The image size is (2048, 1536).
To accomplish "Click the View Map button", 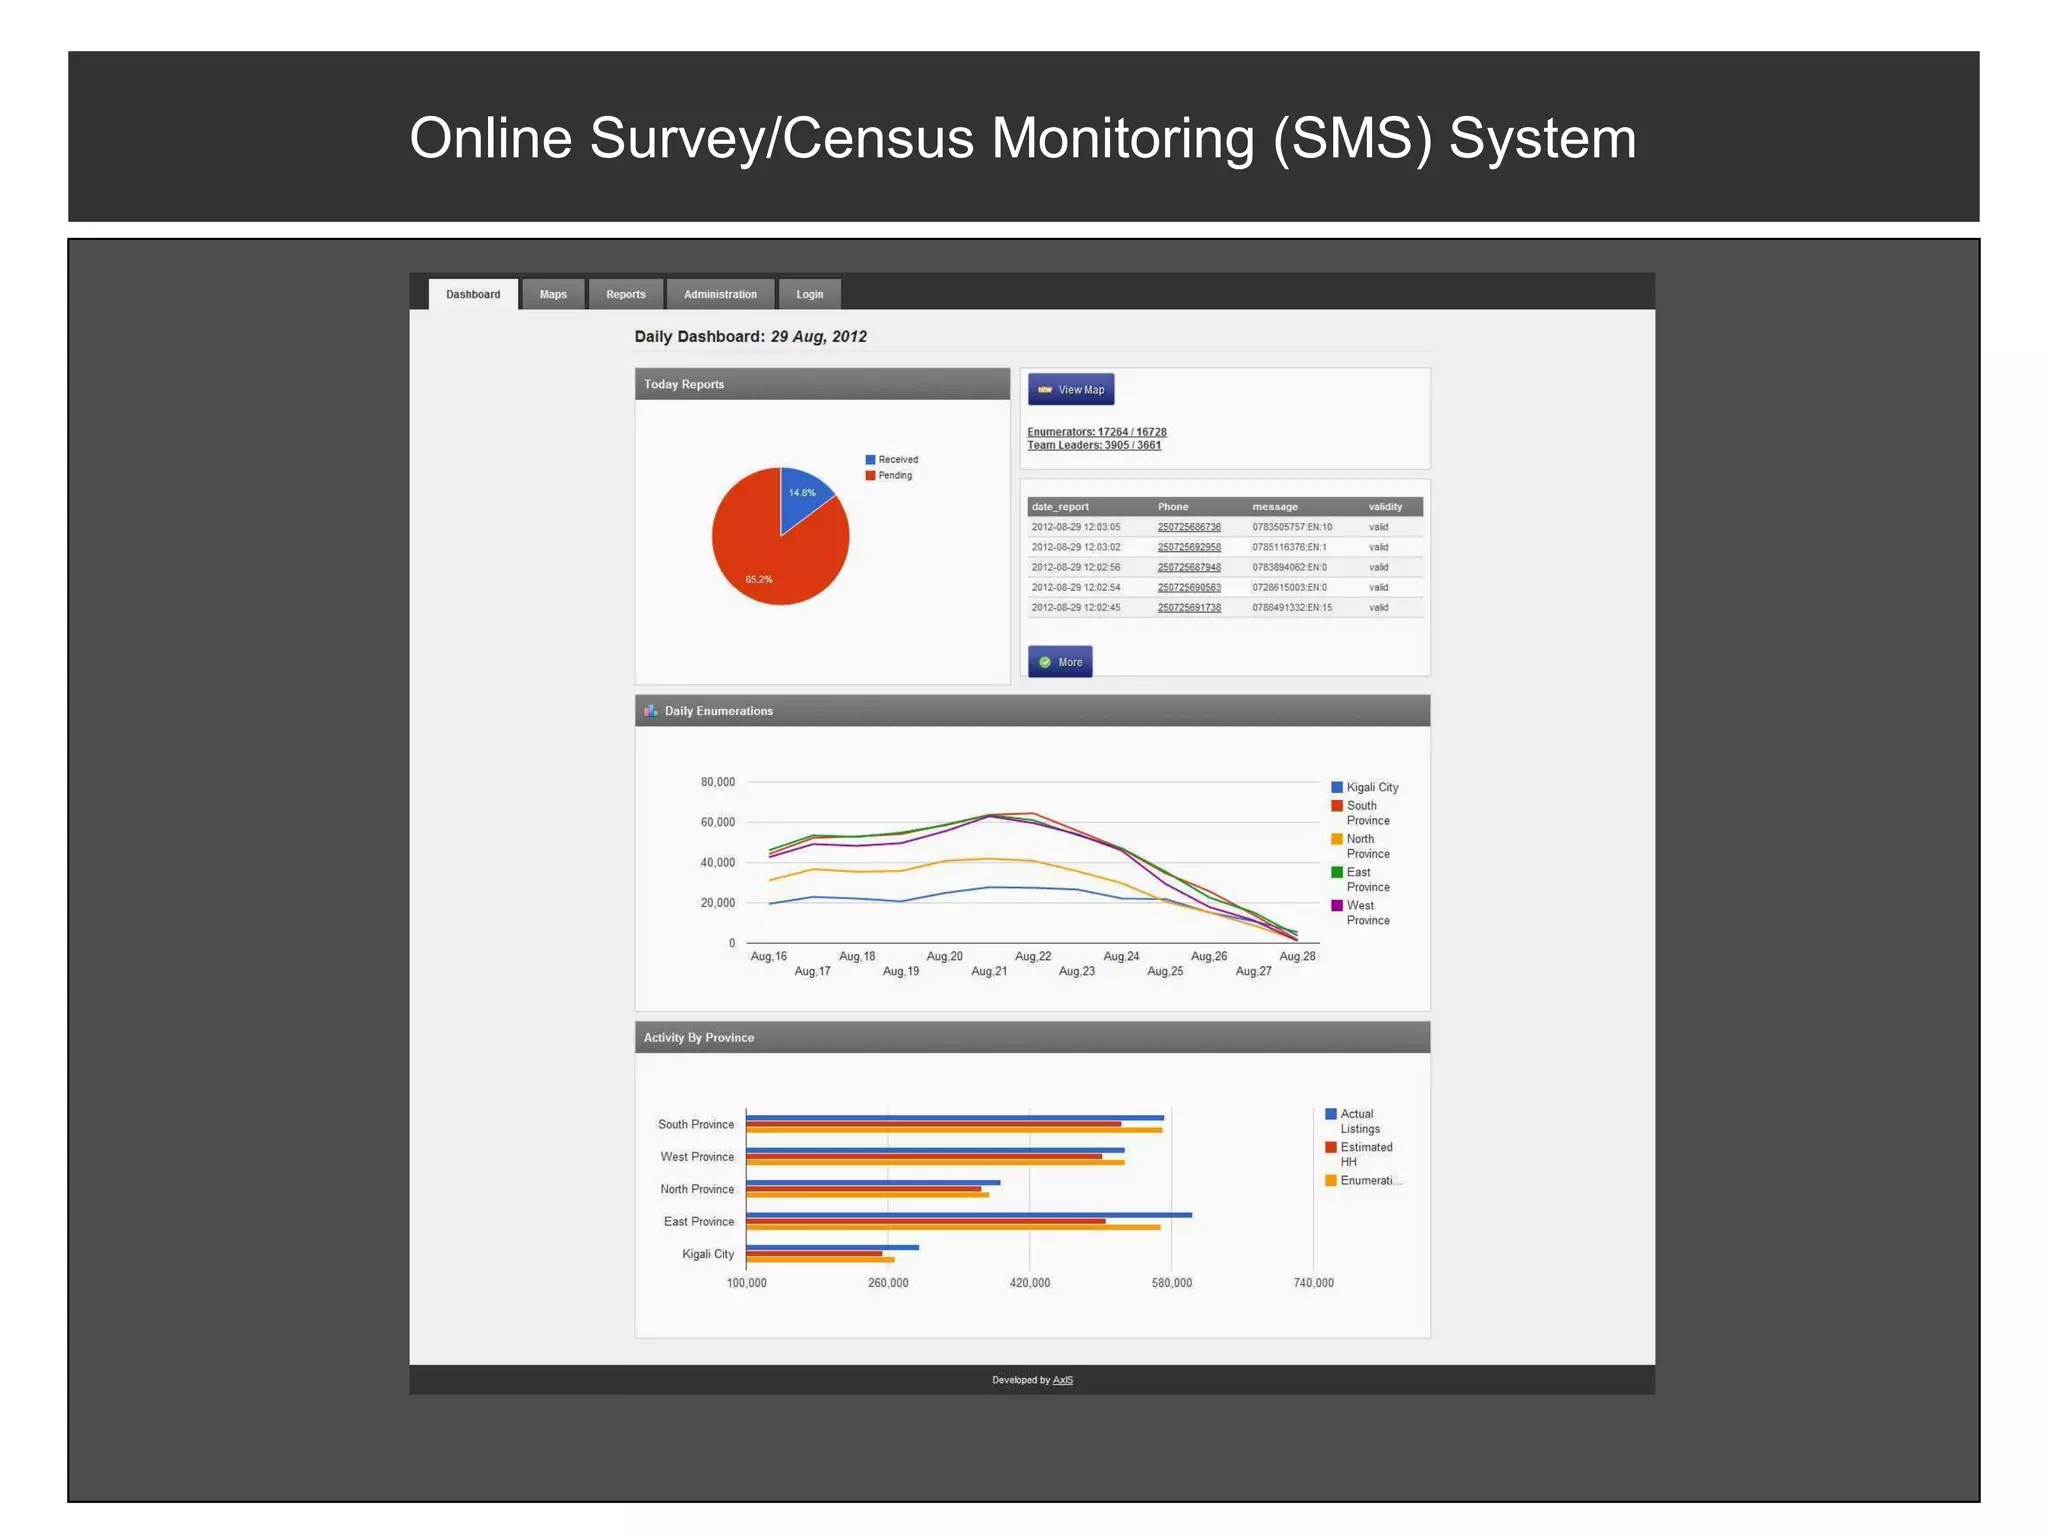I will tap(1071, 390).
